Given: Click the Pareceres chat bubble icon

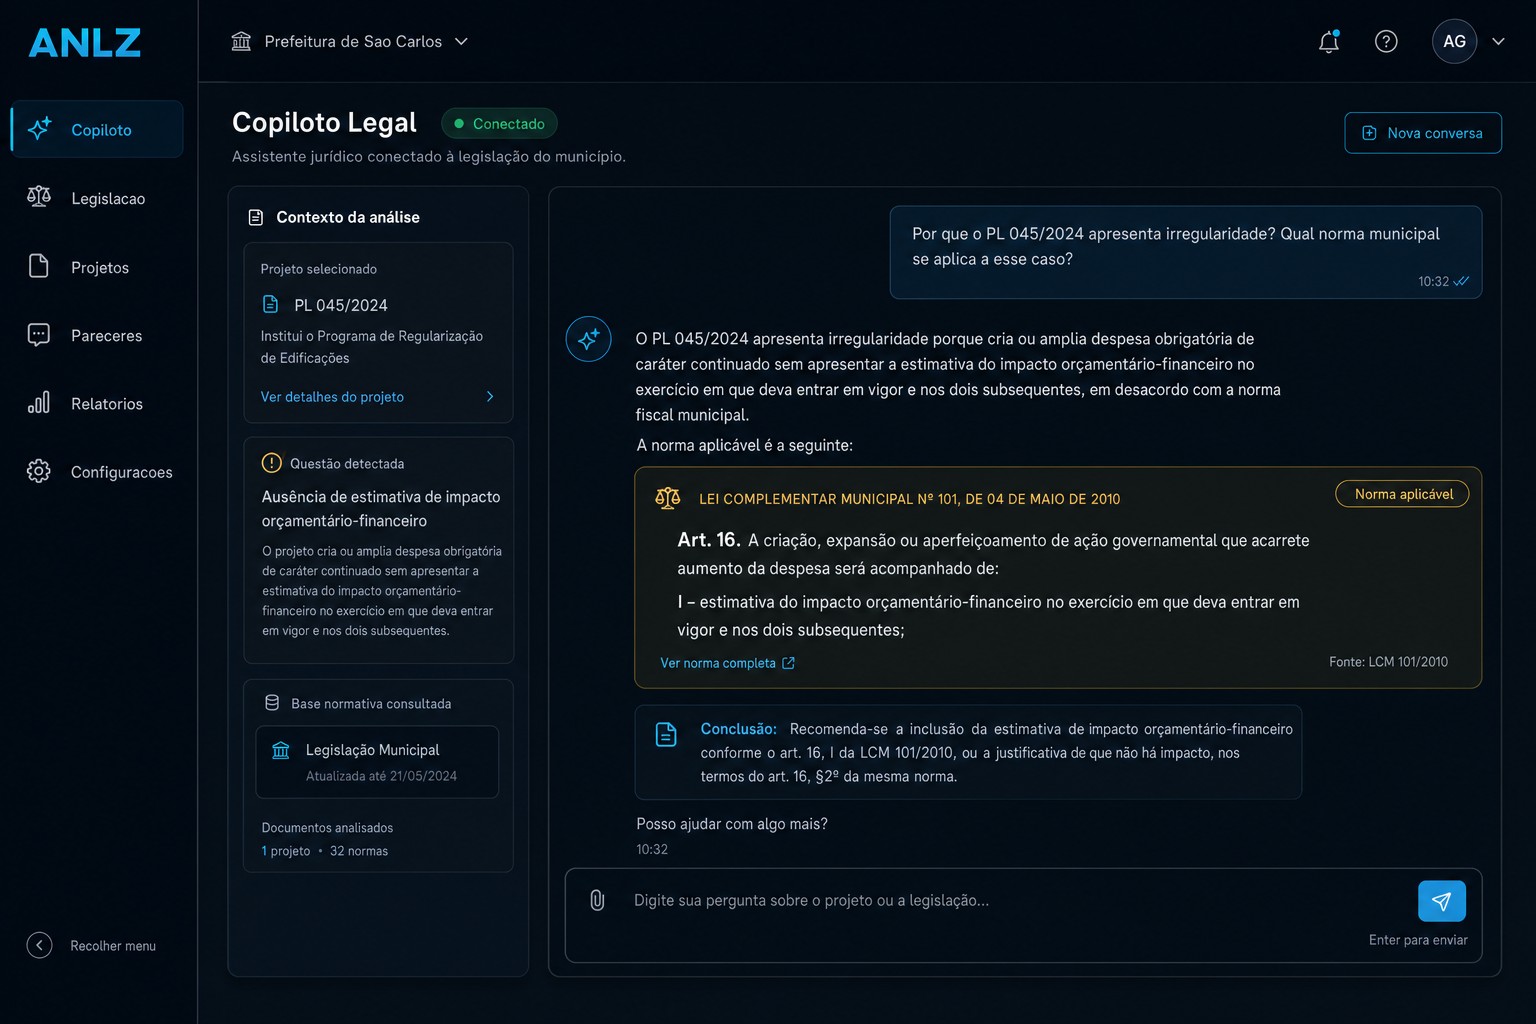Looking at the screenshot, I should 39,335.
